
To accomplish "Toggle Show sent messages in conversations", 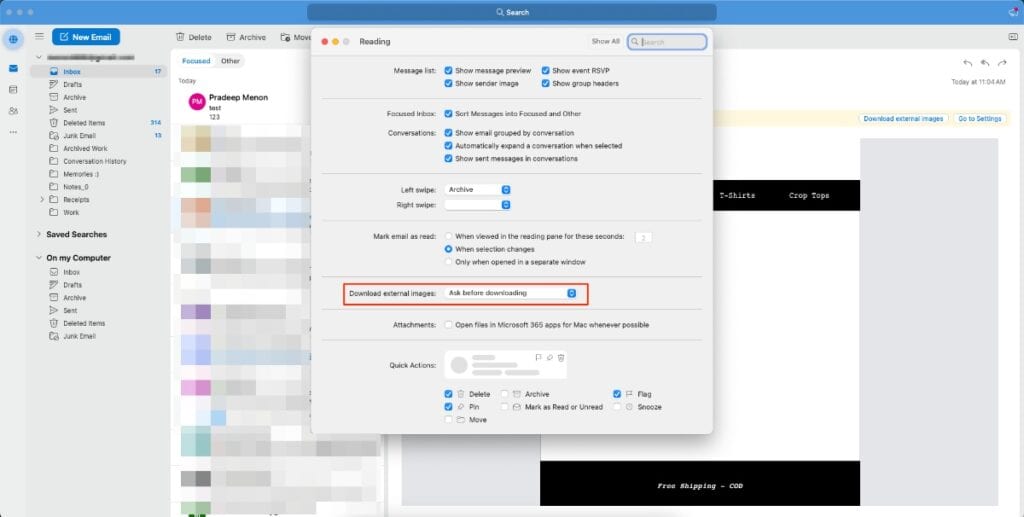I will pos(448,159).
